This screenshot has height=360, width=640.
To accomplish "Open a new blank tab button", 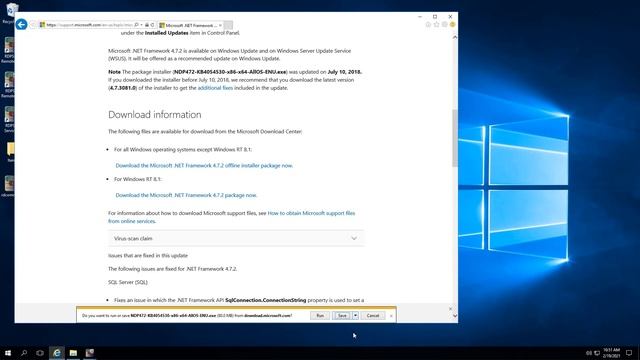I will click(229, 25).
